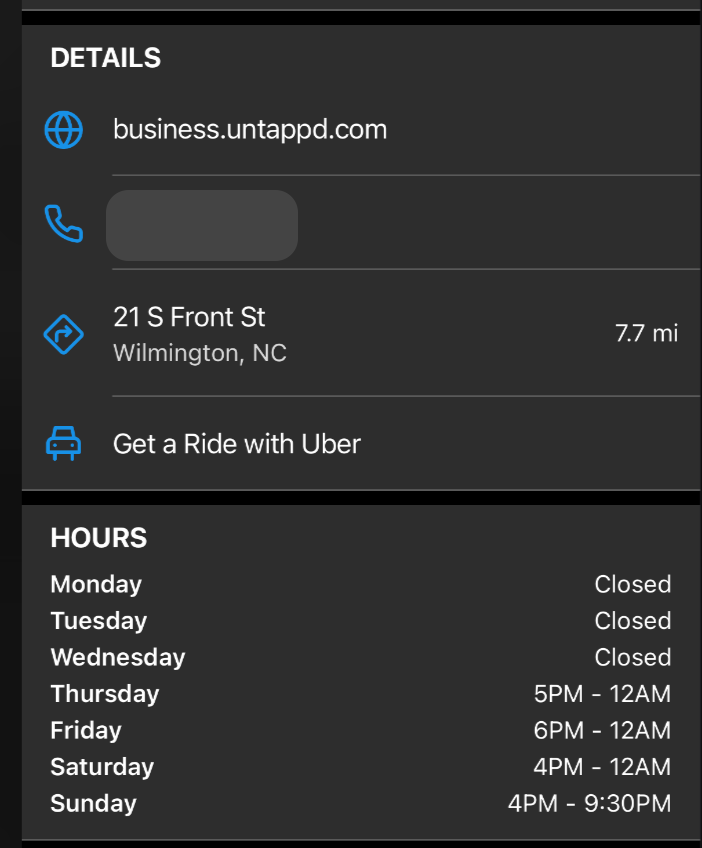Select Get a Ride with Uber
702x848 pixels.
[x=237, y=444]
